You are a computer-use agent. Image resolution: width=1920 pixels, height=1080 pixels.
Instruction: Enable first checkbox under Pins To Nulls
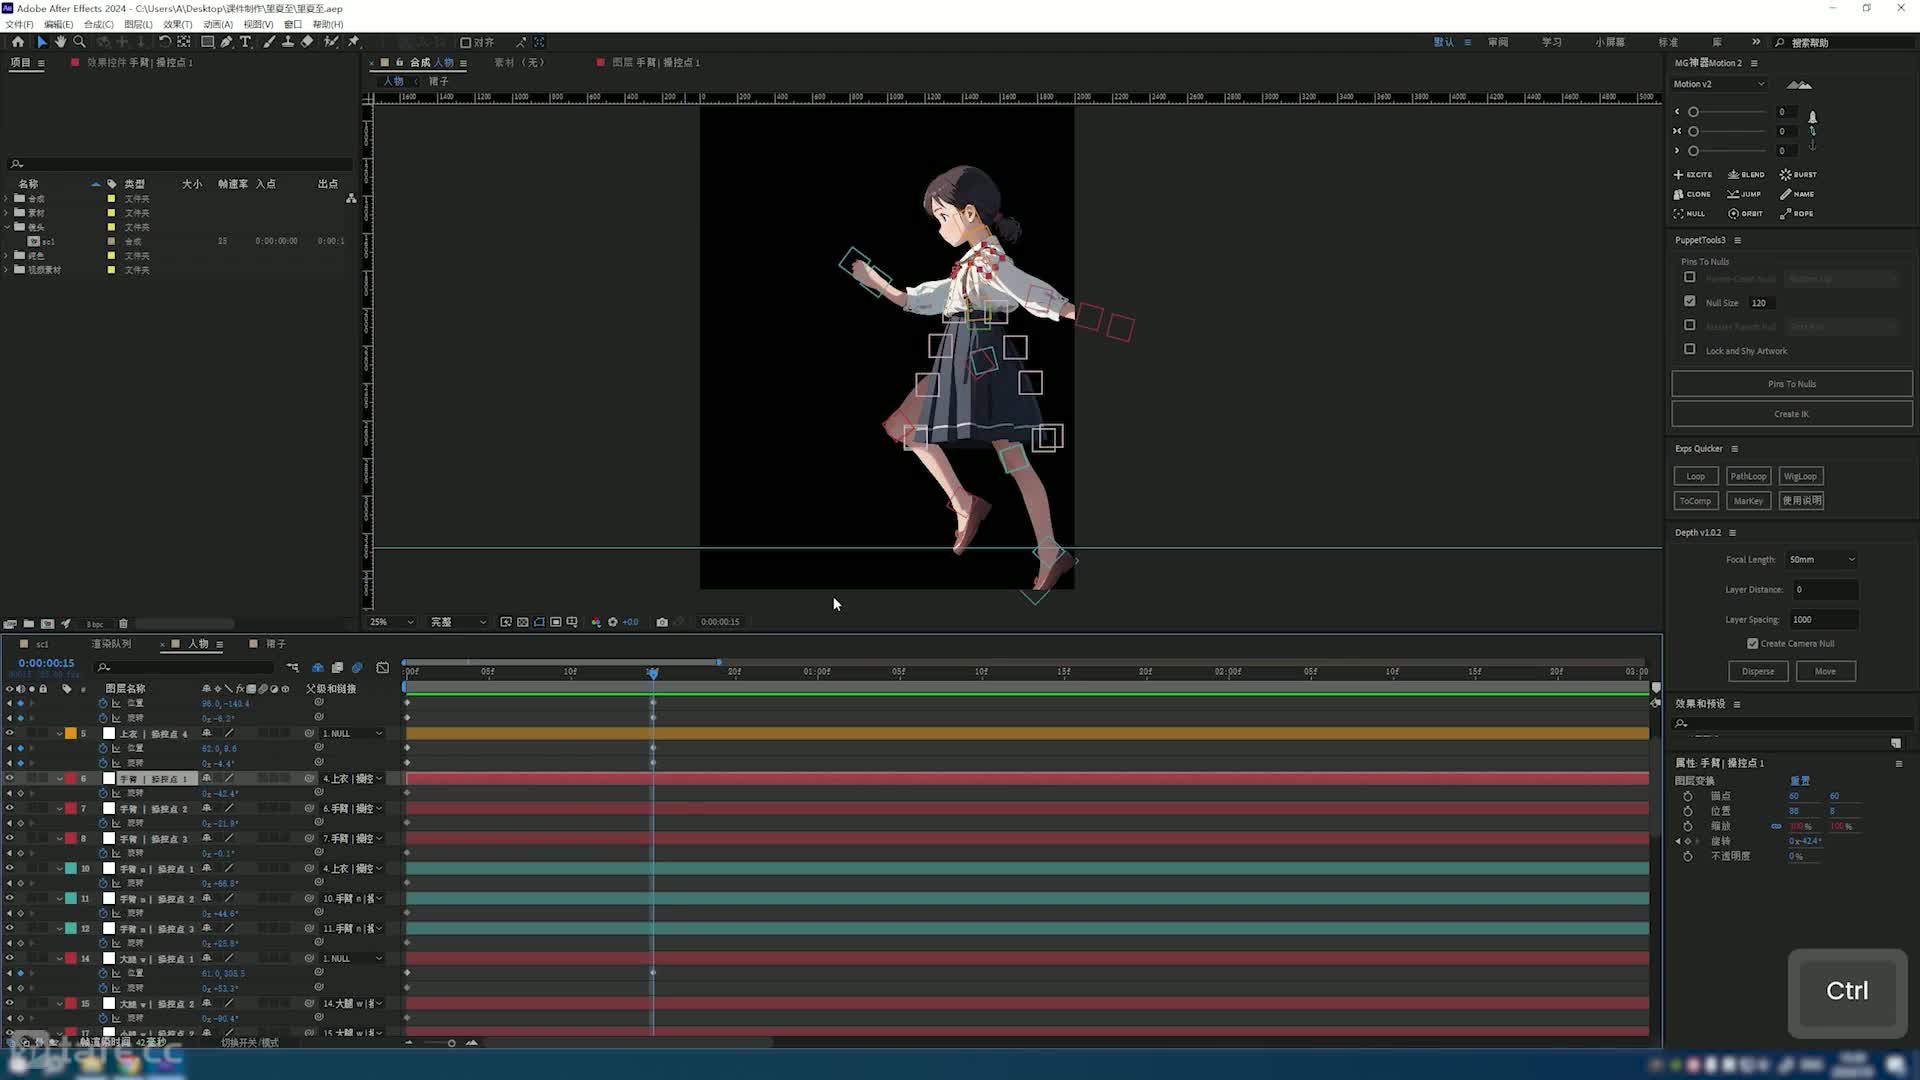click(x=1690, y=277)
